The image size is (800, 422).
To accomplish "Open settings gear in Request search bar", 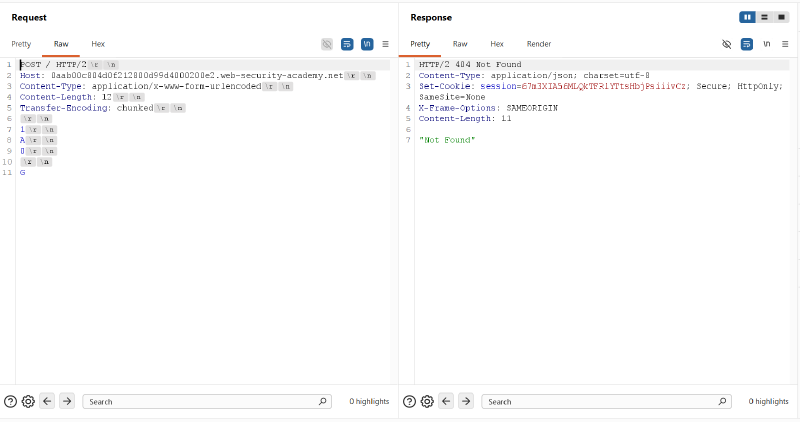I will [x=28, y=402].
